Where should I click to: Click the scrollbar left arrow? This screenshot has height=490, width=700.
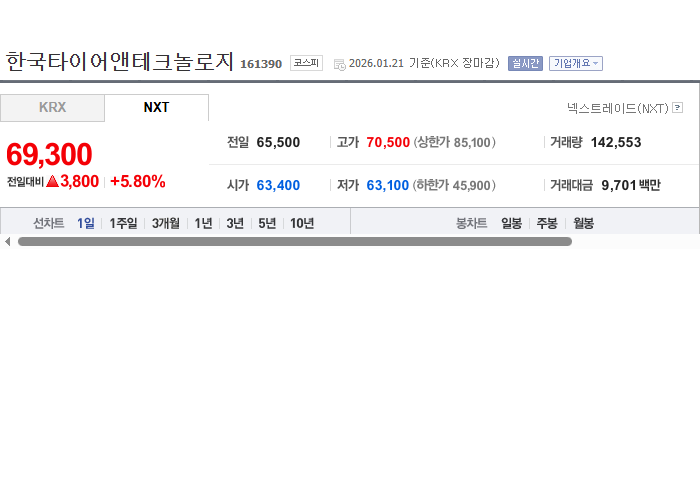click(x=8, y=241)
